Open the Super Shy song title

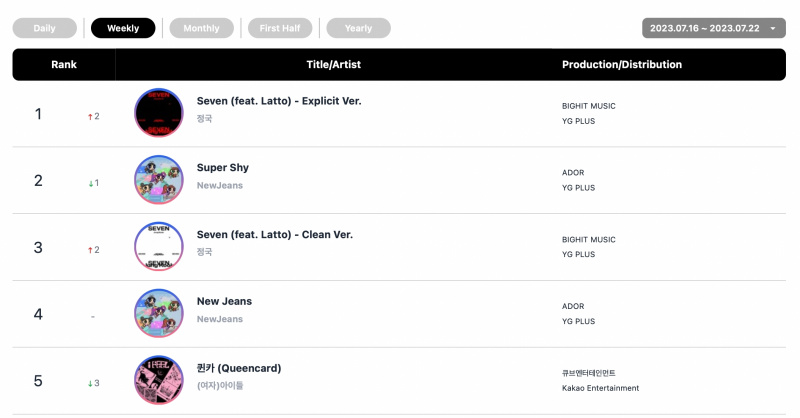pyautogui.click(x=223, y=168)
